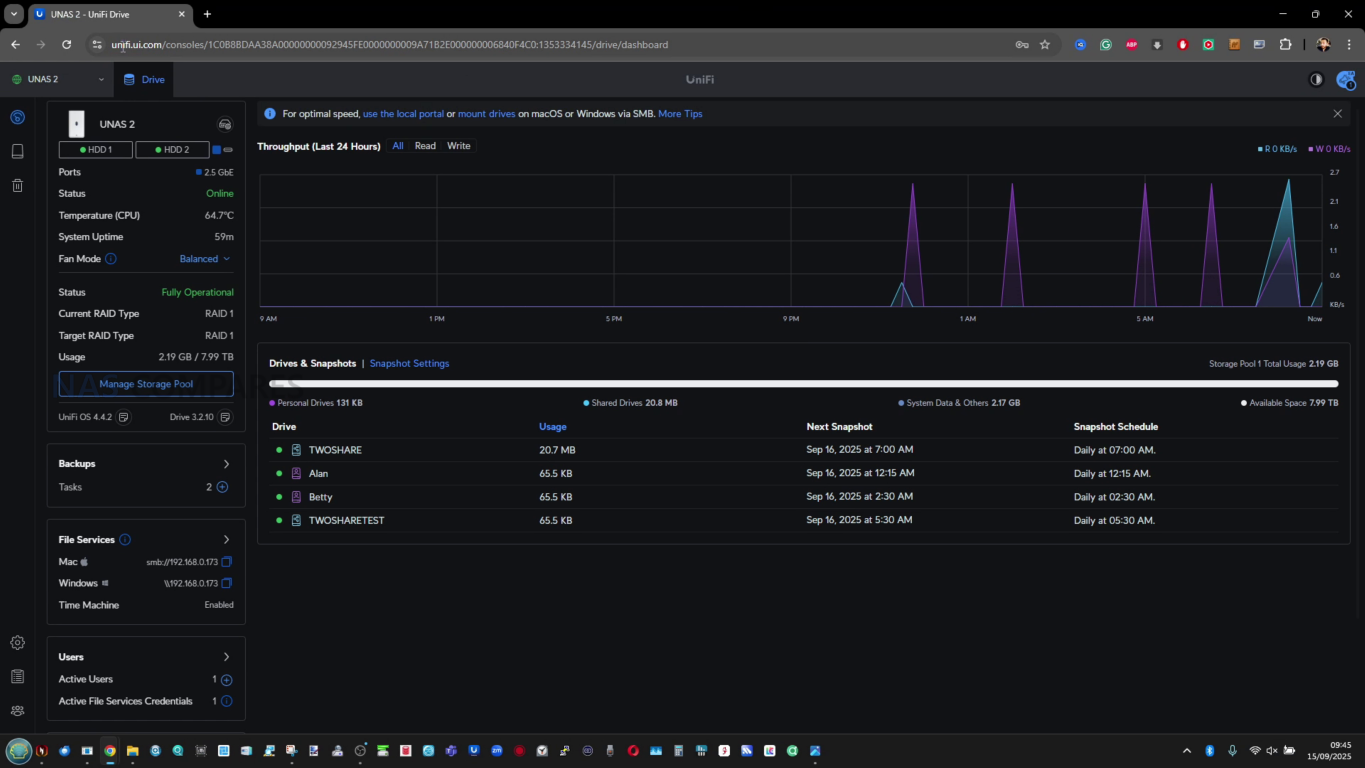Select the TWOSHARETEST drive row
This screenshot has height=768, width=1365.
click(x=804, y=520)
